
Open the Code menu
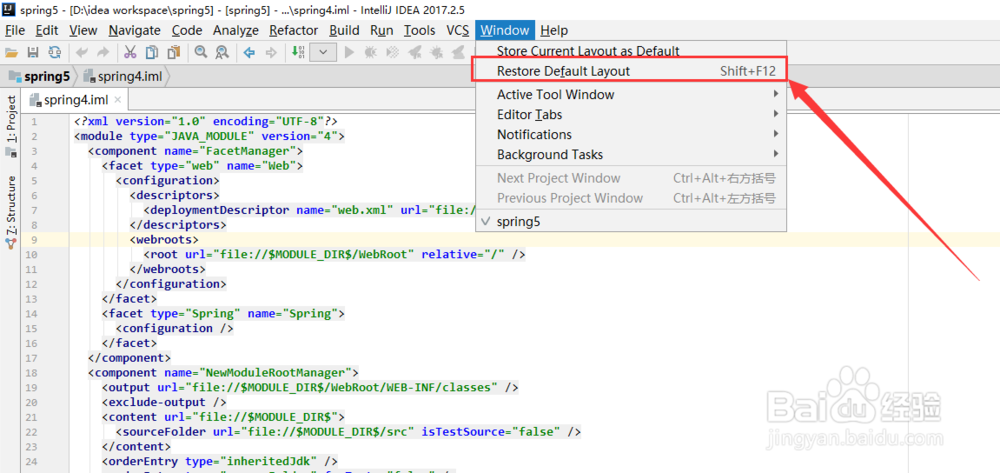(x=187, y=30)
